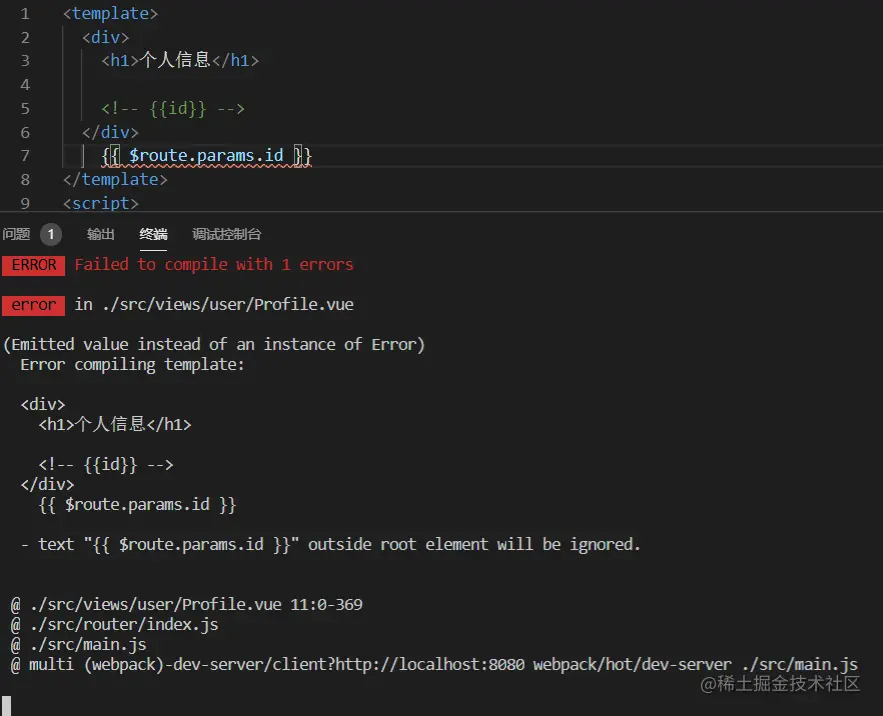The height and width of the screenshot is (716, 883).
Task: Open the 问题 problems tab
Action: (x=16, y=234)
